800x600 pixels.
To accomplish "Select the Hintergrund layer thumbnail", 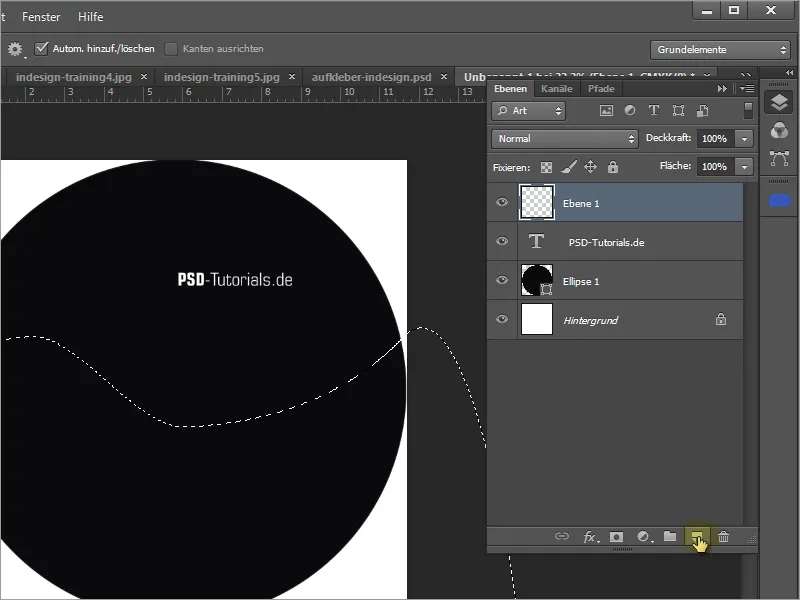I will (537, 319).
